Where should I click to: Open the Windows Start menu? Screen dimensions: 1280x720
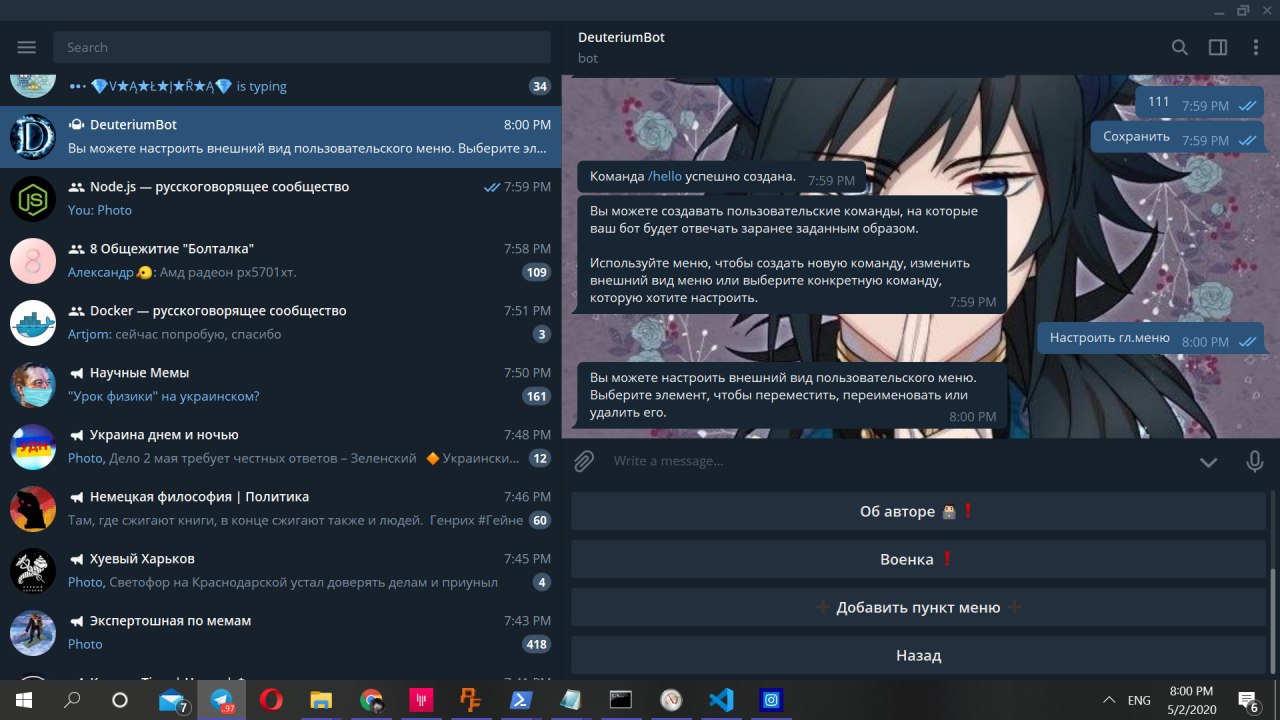tap(22, 700)
